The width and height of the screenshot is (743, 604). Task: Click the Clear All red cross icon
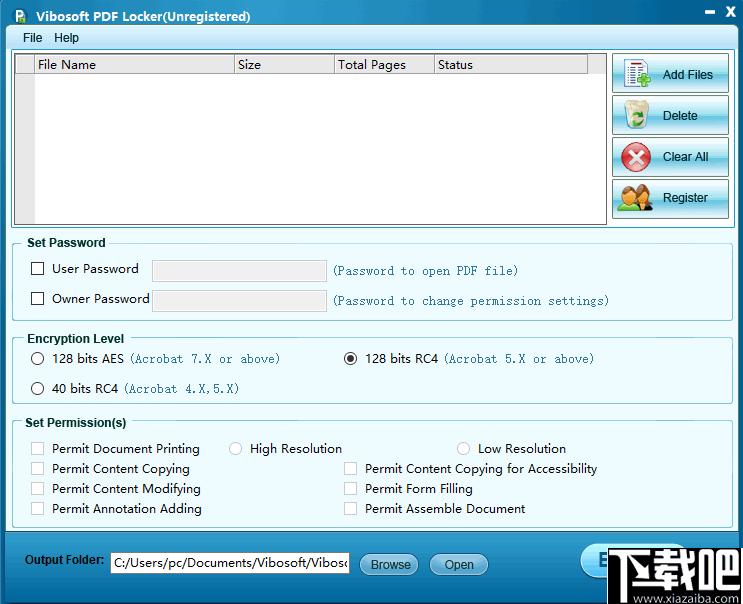636,157
